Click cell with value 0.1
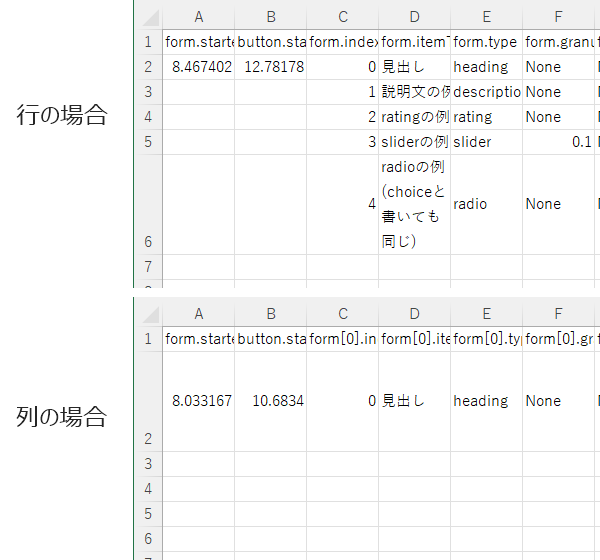 coord(558,142)
